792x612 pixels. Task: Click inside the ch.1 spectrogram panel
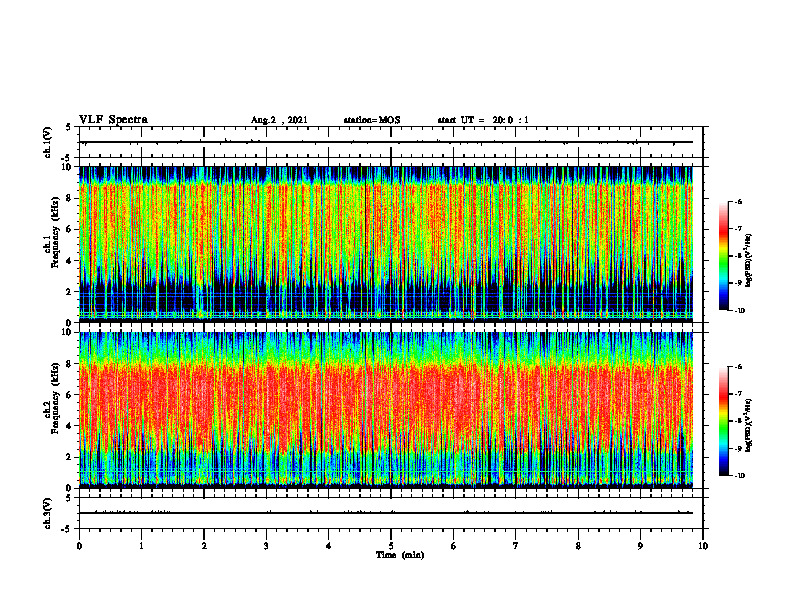click(x=385, y=244)
